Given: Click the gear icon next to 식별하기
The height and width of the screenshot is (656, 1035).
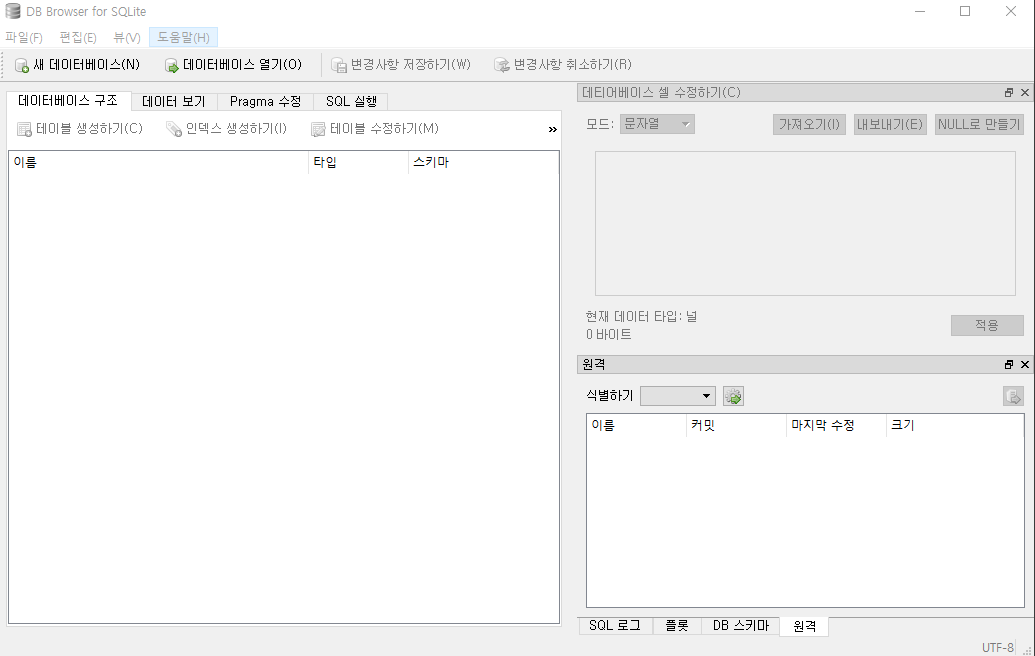Looking at the screenshot, I should [733, 396].
